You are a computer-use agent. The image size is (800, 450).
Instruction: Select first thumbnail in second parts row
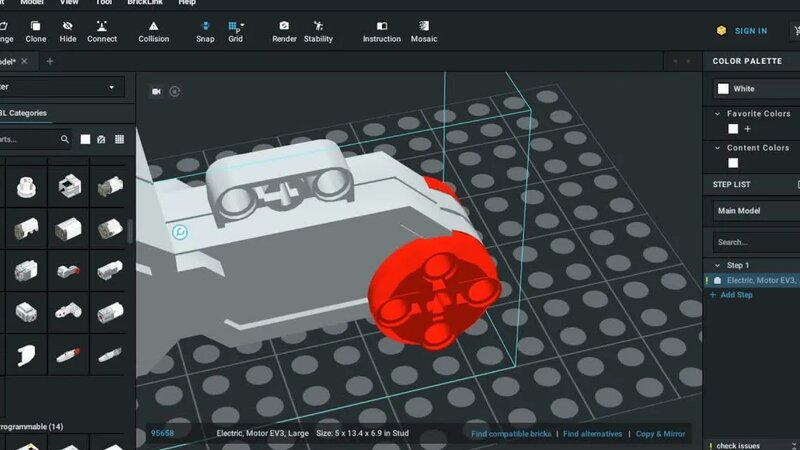(x=26, y=229)
